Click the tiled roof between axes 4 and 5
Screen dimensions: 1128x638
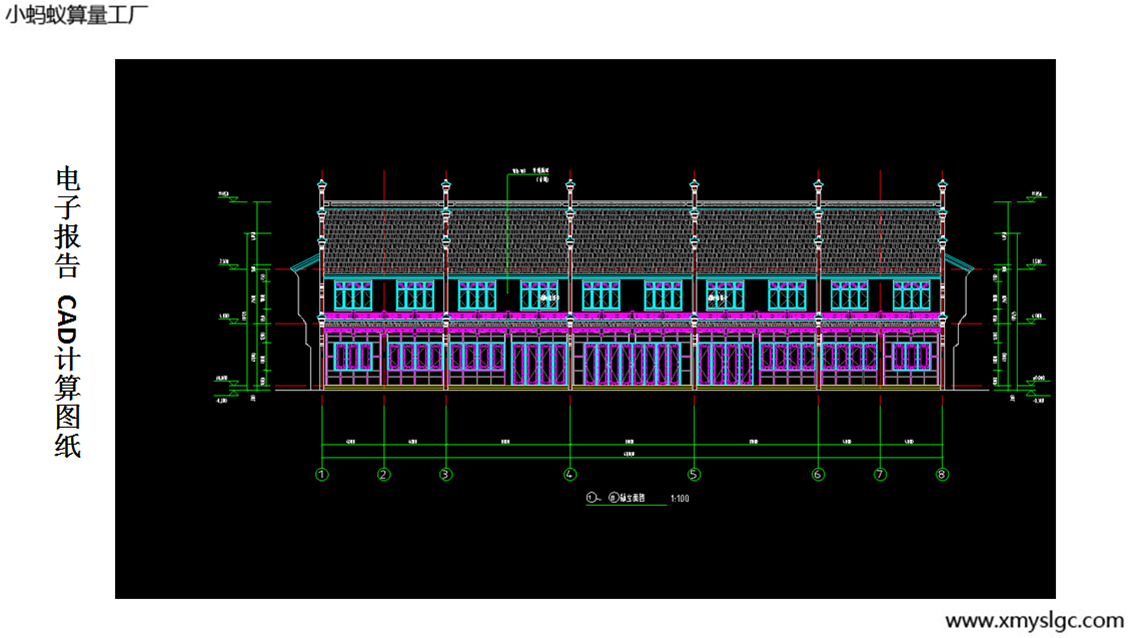pos(631,240)
